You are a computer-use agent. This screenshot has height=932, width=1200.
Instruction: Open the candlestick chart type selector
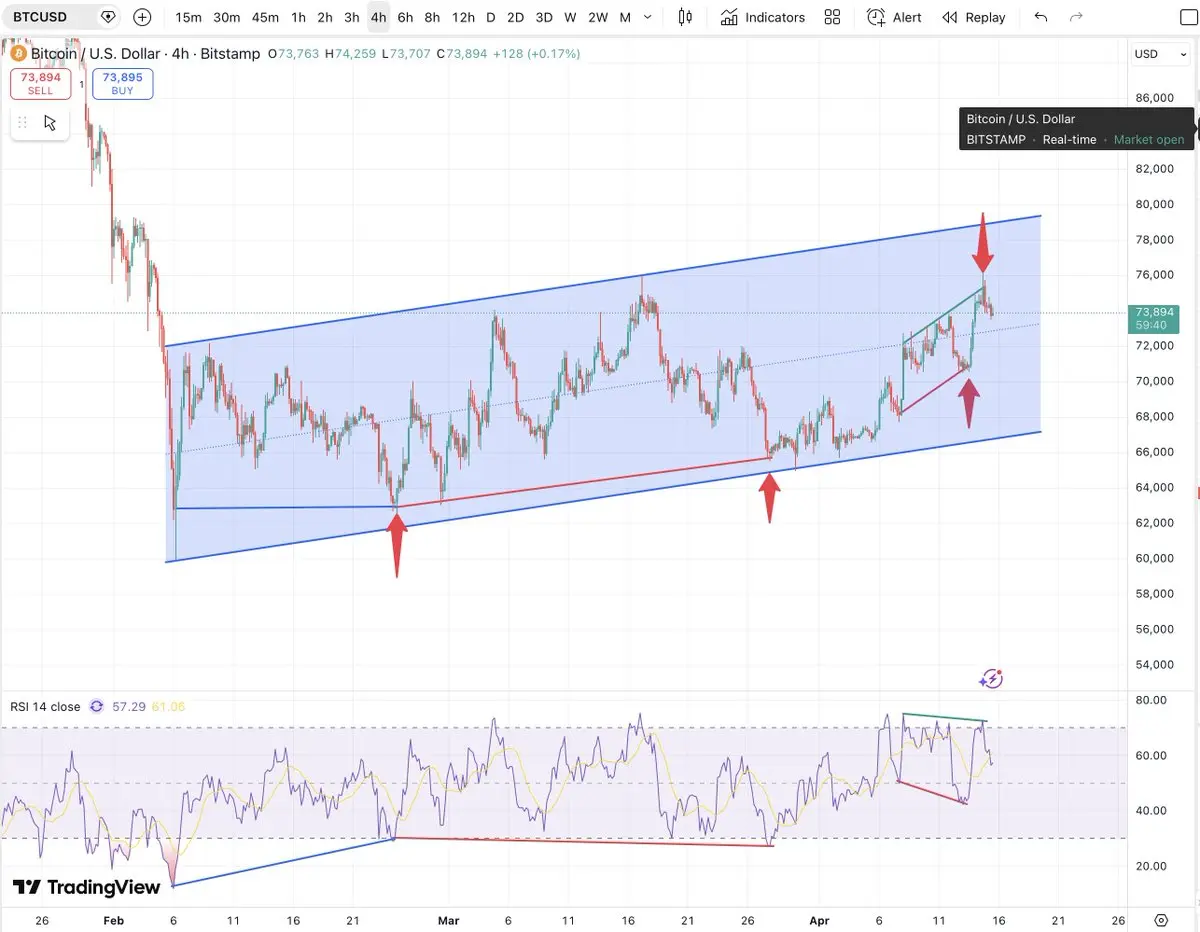(685, 17)
